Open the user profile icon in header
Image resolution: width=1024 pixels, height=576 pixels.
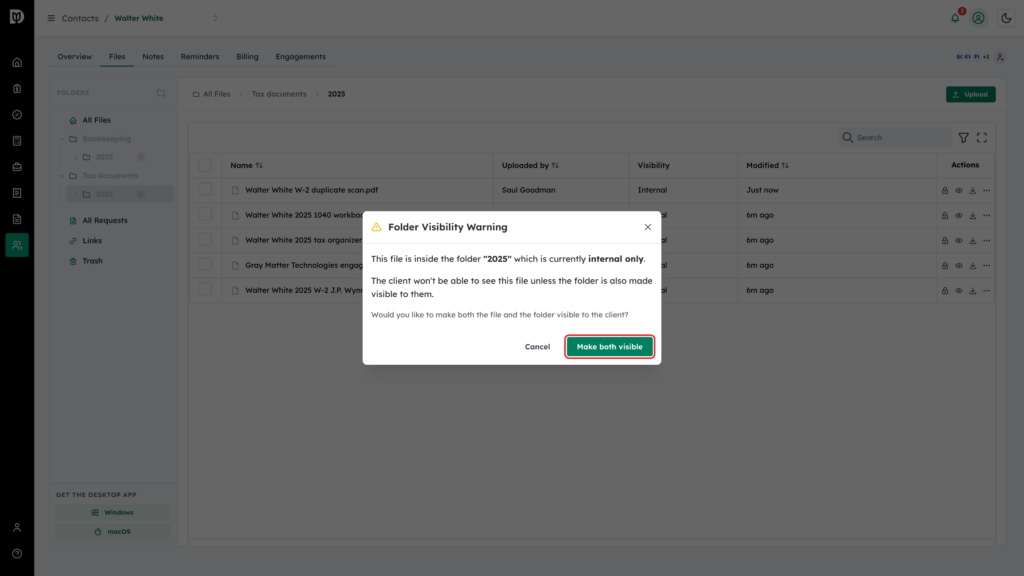978,18
